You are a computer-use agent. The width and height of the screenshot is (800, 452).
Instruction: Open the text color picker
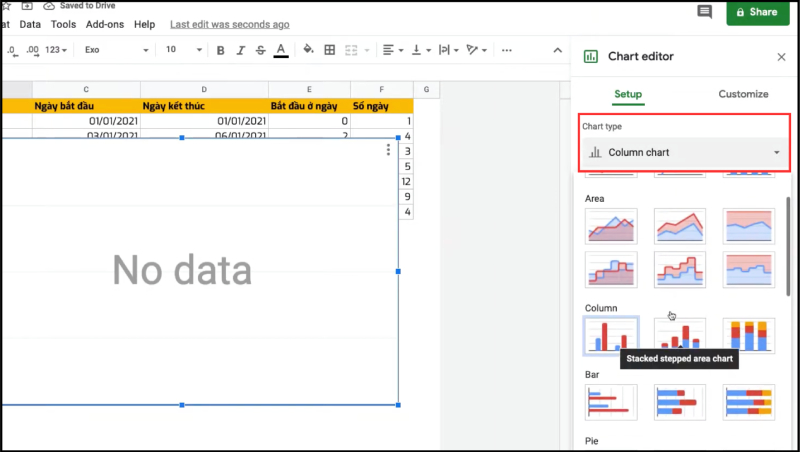[x=281, y=50]
